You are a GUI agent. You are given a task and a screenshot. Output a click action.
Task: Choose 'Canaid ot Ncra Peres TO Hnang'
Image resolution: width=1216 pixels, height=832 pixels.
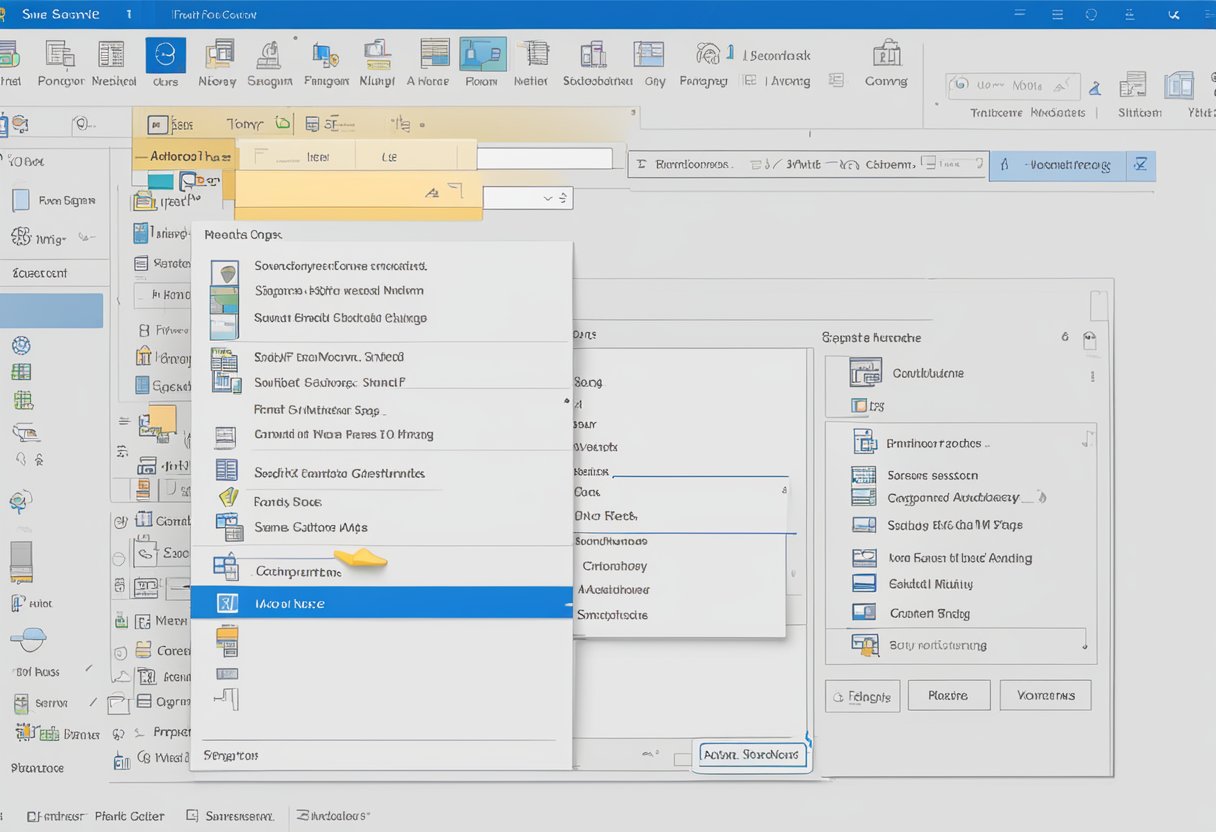[x=344, y=434]
